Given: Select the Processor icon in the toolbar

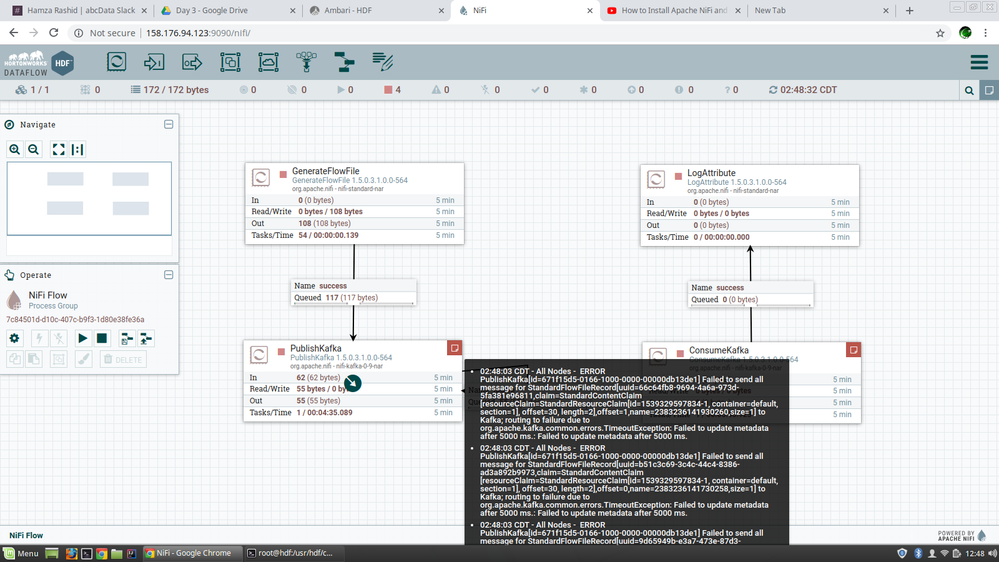Looking at the screenshot, I should point(117,62).
